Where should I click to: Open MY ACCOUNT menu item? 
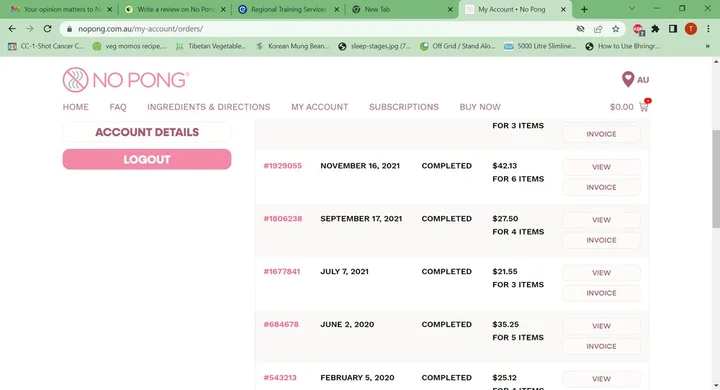pos(320,107)
